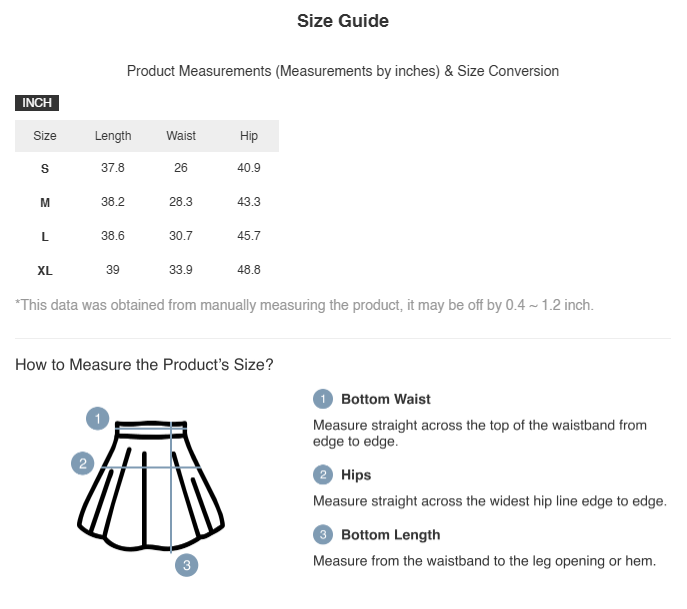This screenshot has height=609, width=687.
Task: Click the Bottom Length heading
Action: pos(391,535)
